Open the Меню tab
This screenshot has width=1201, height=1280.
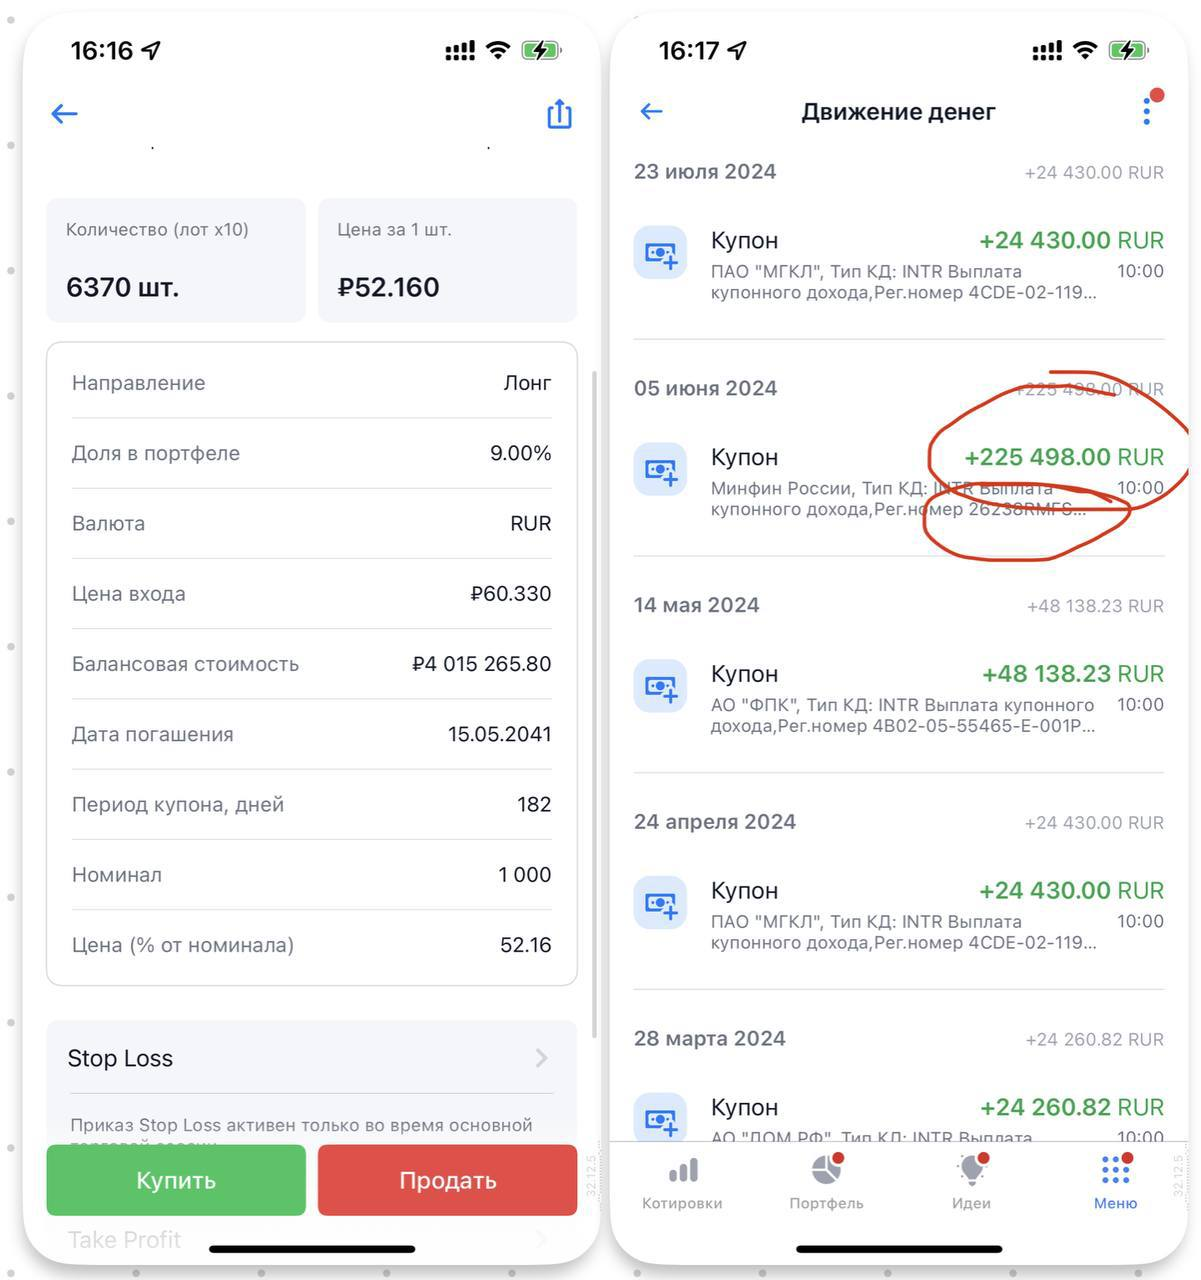[1115, 1183]
